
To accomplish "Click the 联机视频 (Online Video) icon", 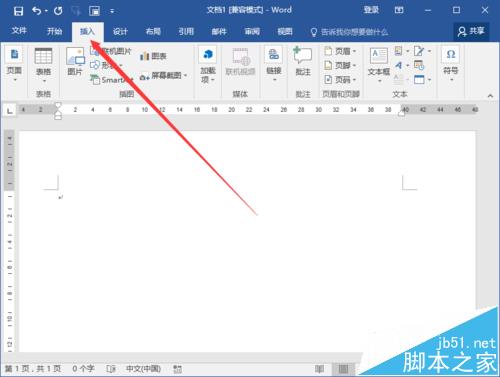I will [240, 62].
